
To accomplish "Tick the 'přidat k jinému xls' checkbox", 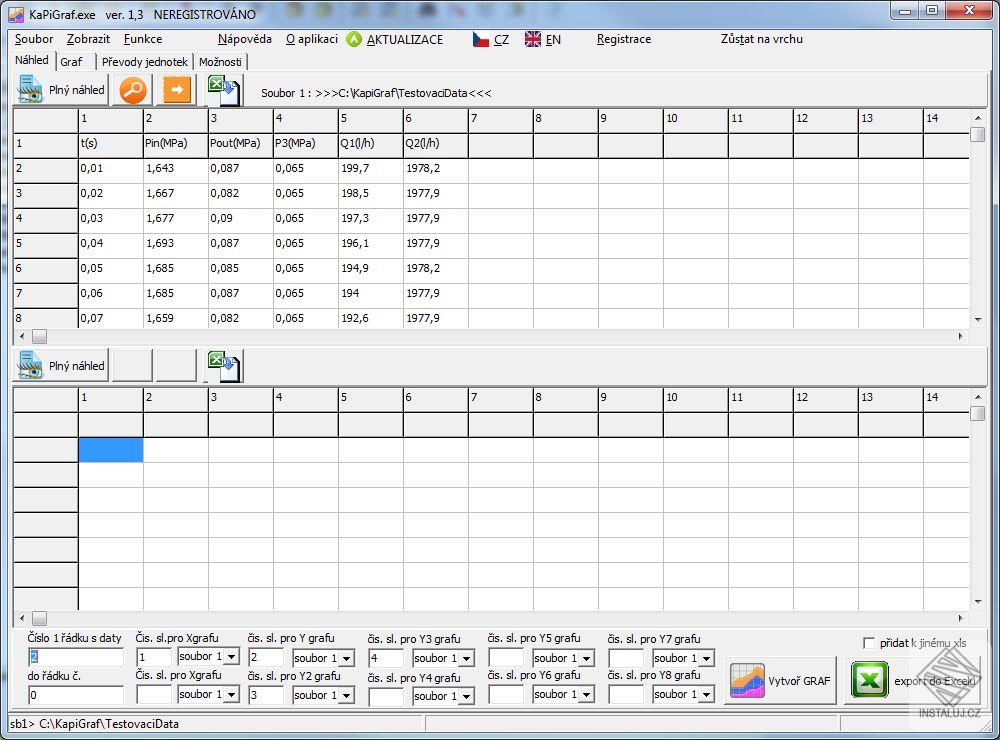I will [869, 642].
